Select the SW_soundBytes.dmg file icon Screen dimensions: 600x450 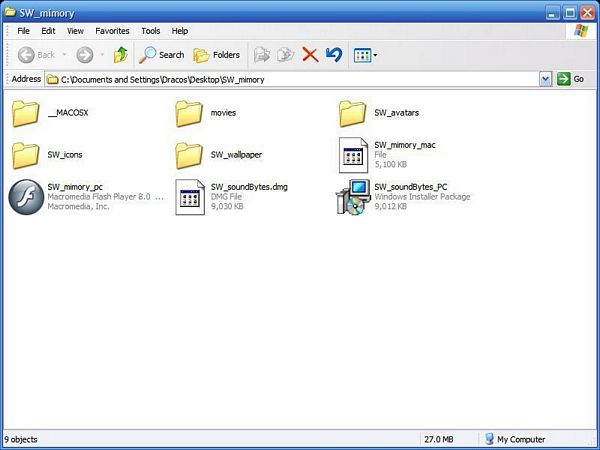(190, 197)
